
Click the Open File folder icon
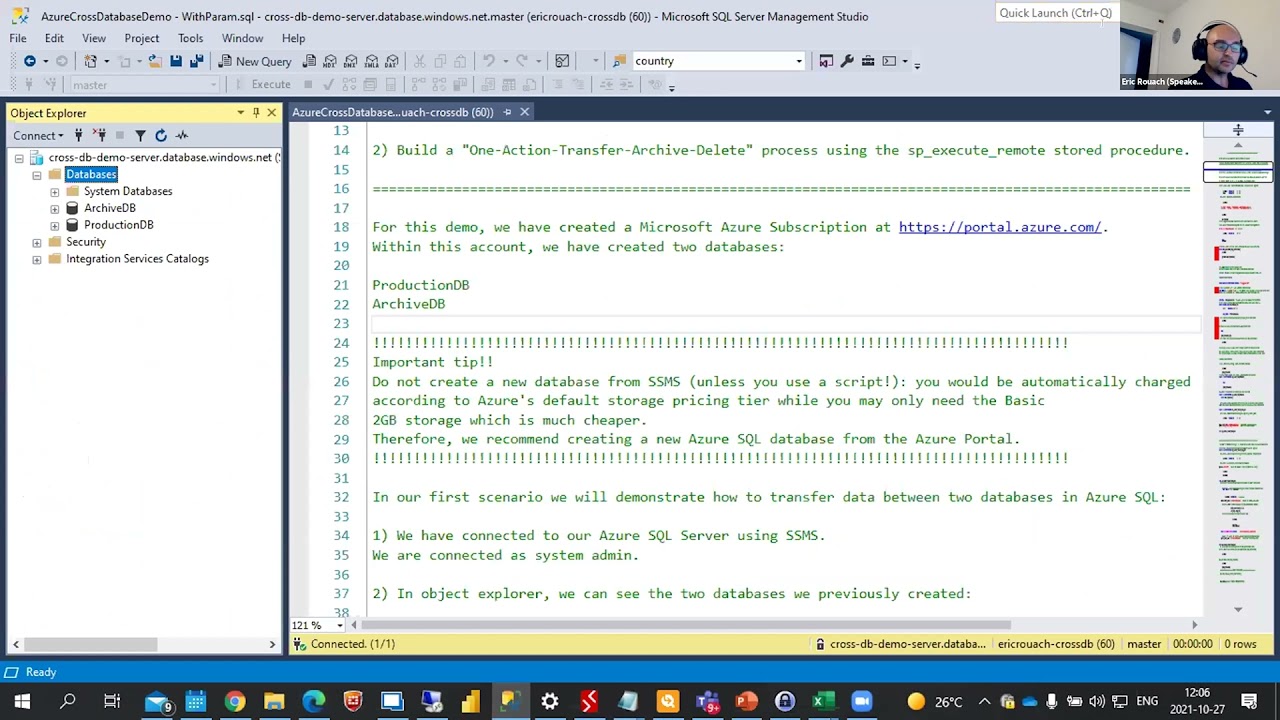(x=155, y=61)
